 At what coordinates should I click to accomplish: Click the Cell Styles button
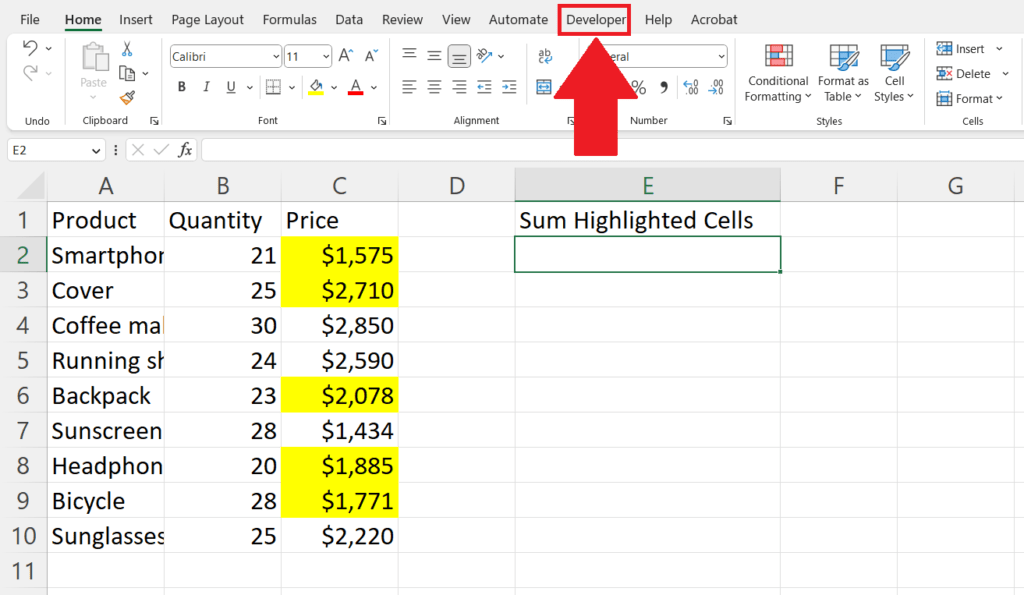(x=895, y=72)
